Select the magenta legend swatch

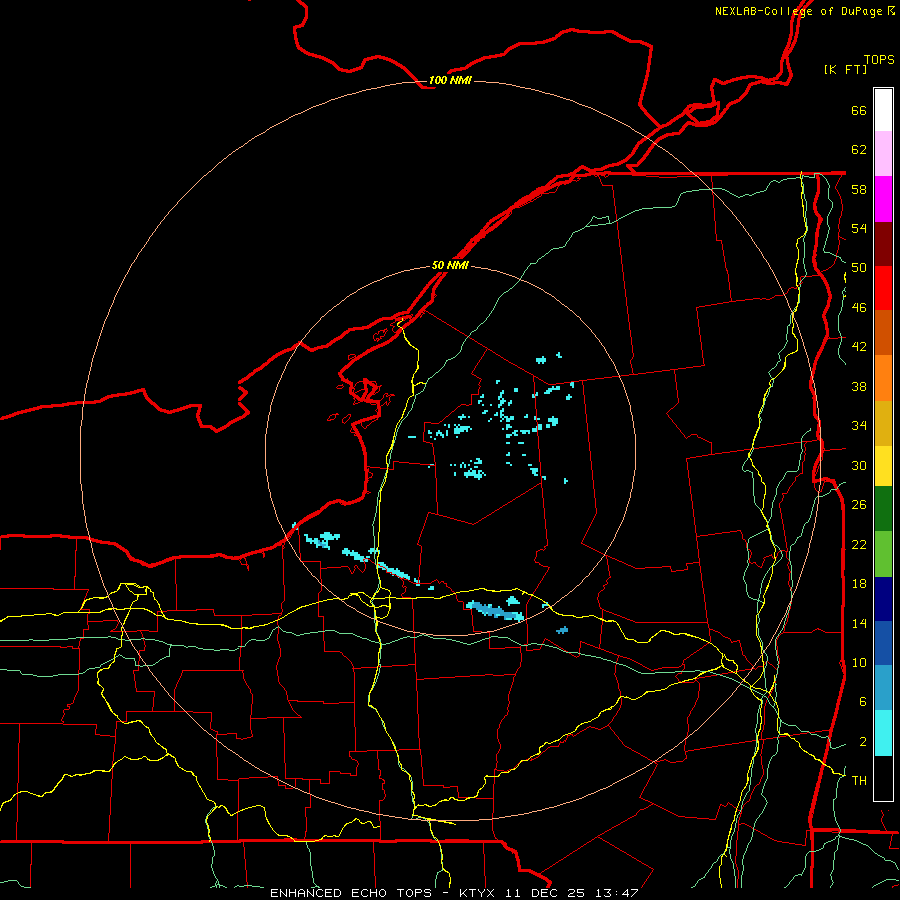pyautogui.click(x=883, y=199)
